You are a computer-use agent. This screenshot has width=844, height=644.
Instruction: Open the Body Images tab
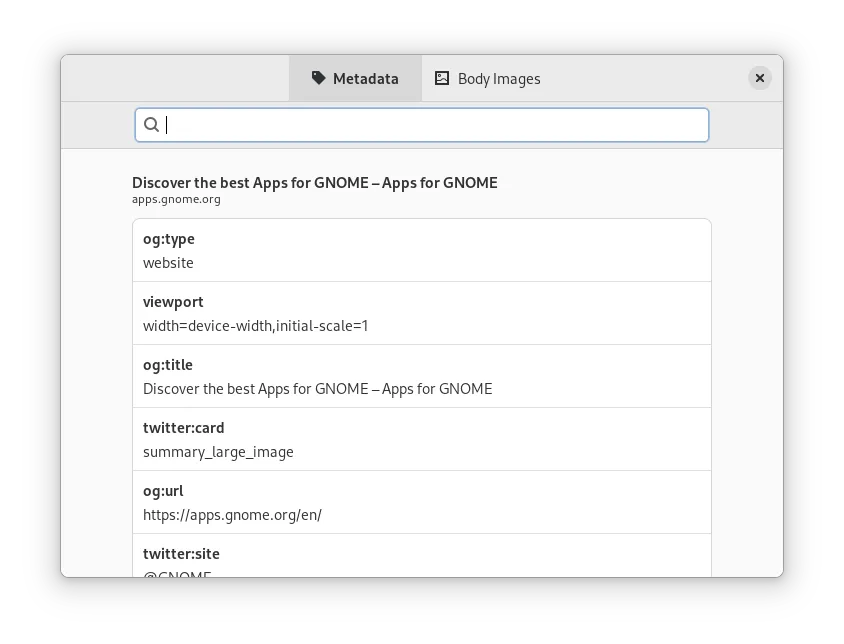coord(498,79)
